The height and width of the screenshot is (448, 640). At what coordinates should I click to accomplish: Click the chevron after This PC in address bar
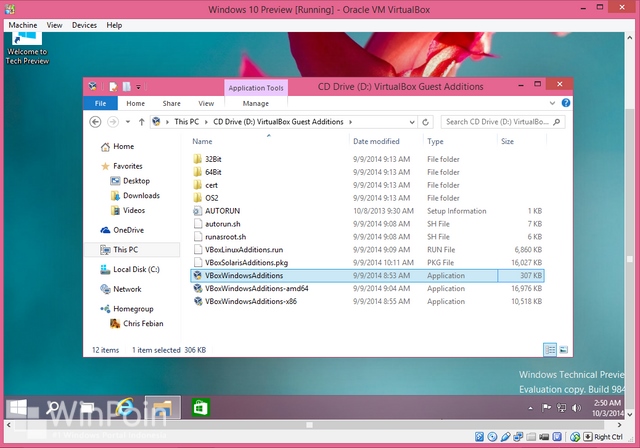click(x=206, y=122)
